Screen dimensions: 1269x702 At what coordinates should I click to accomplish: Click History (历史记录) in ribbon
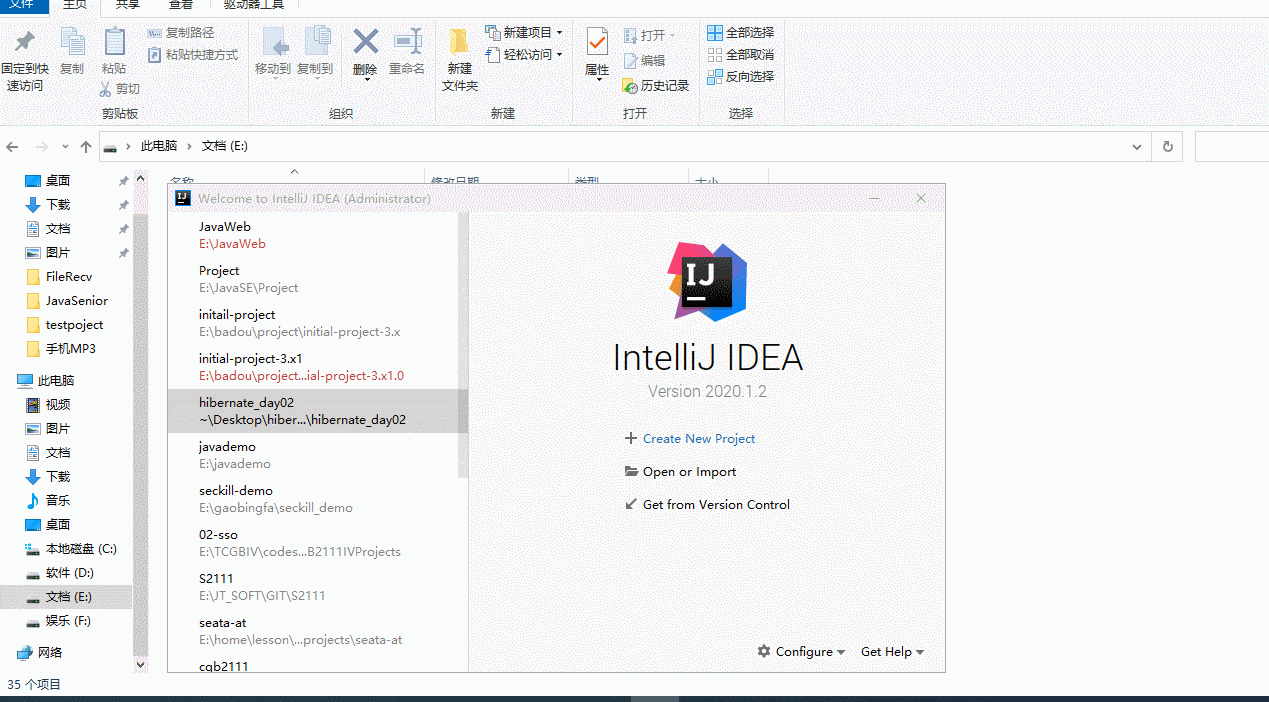(x=656, y=86)
